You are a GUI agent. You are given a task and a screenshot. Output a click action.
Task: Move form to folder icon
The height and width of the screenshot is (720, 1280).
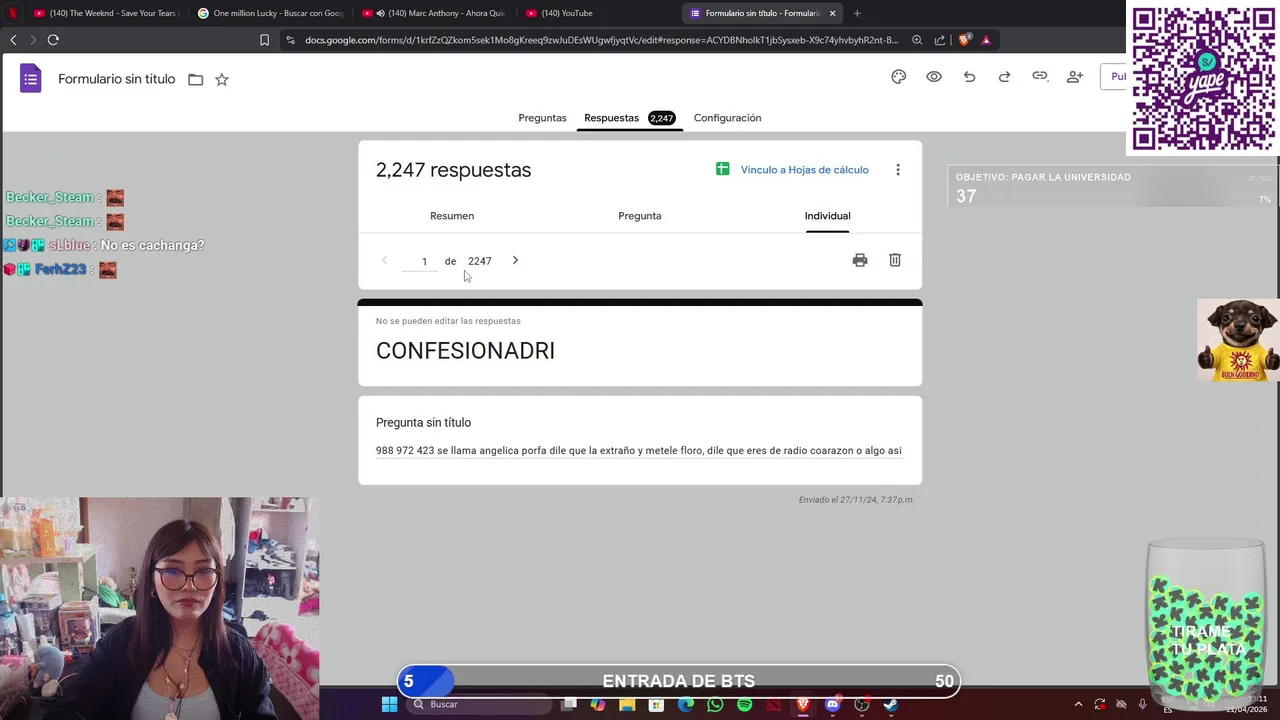tap(196, 80)
